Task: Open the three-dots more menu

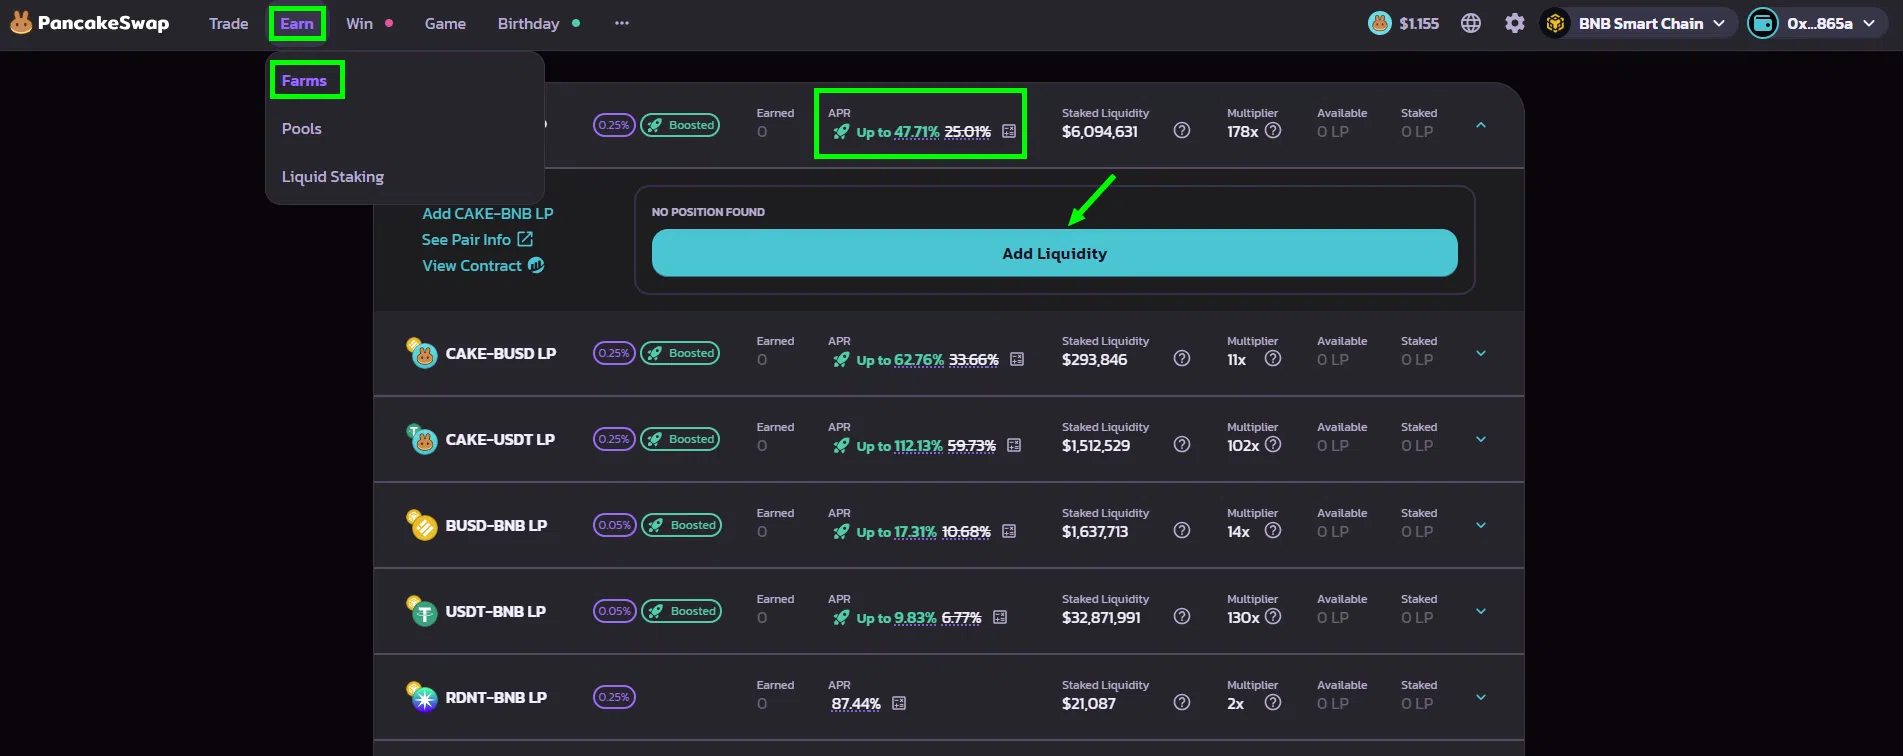Action: tap(622, 23)
